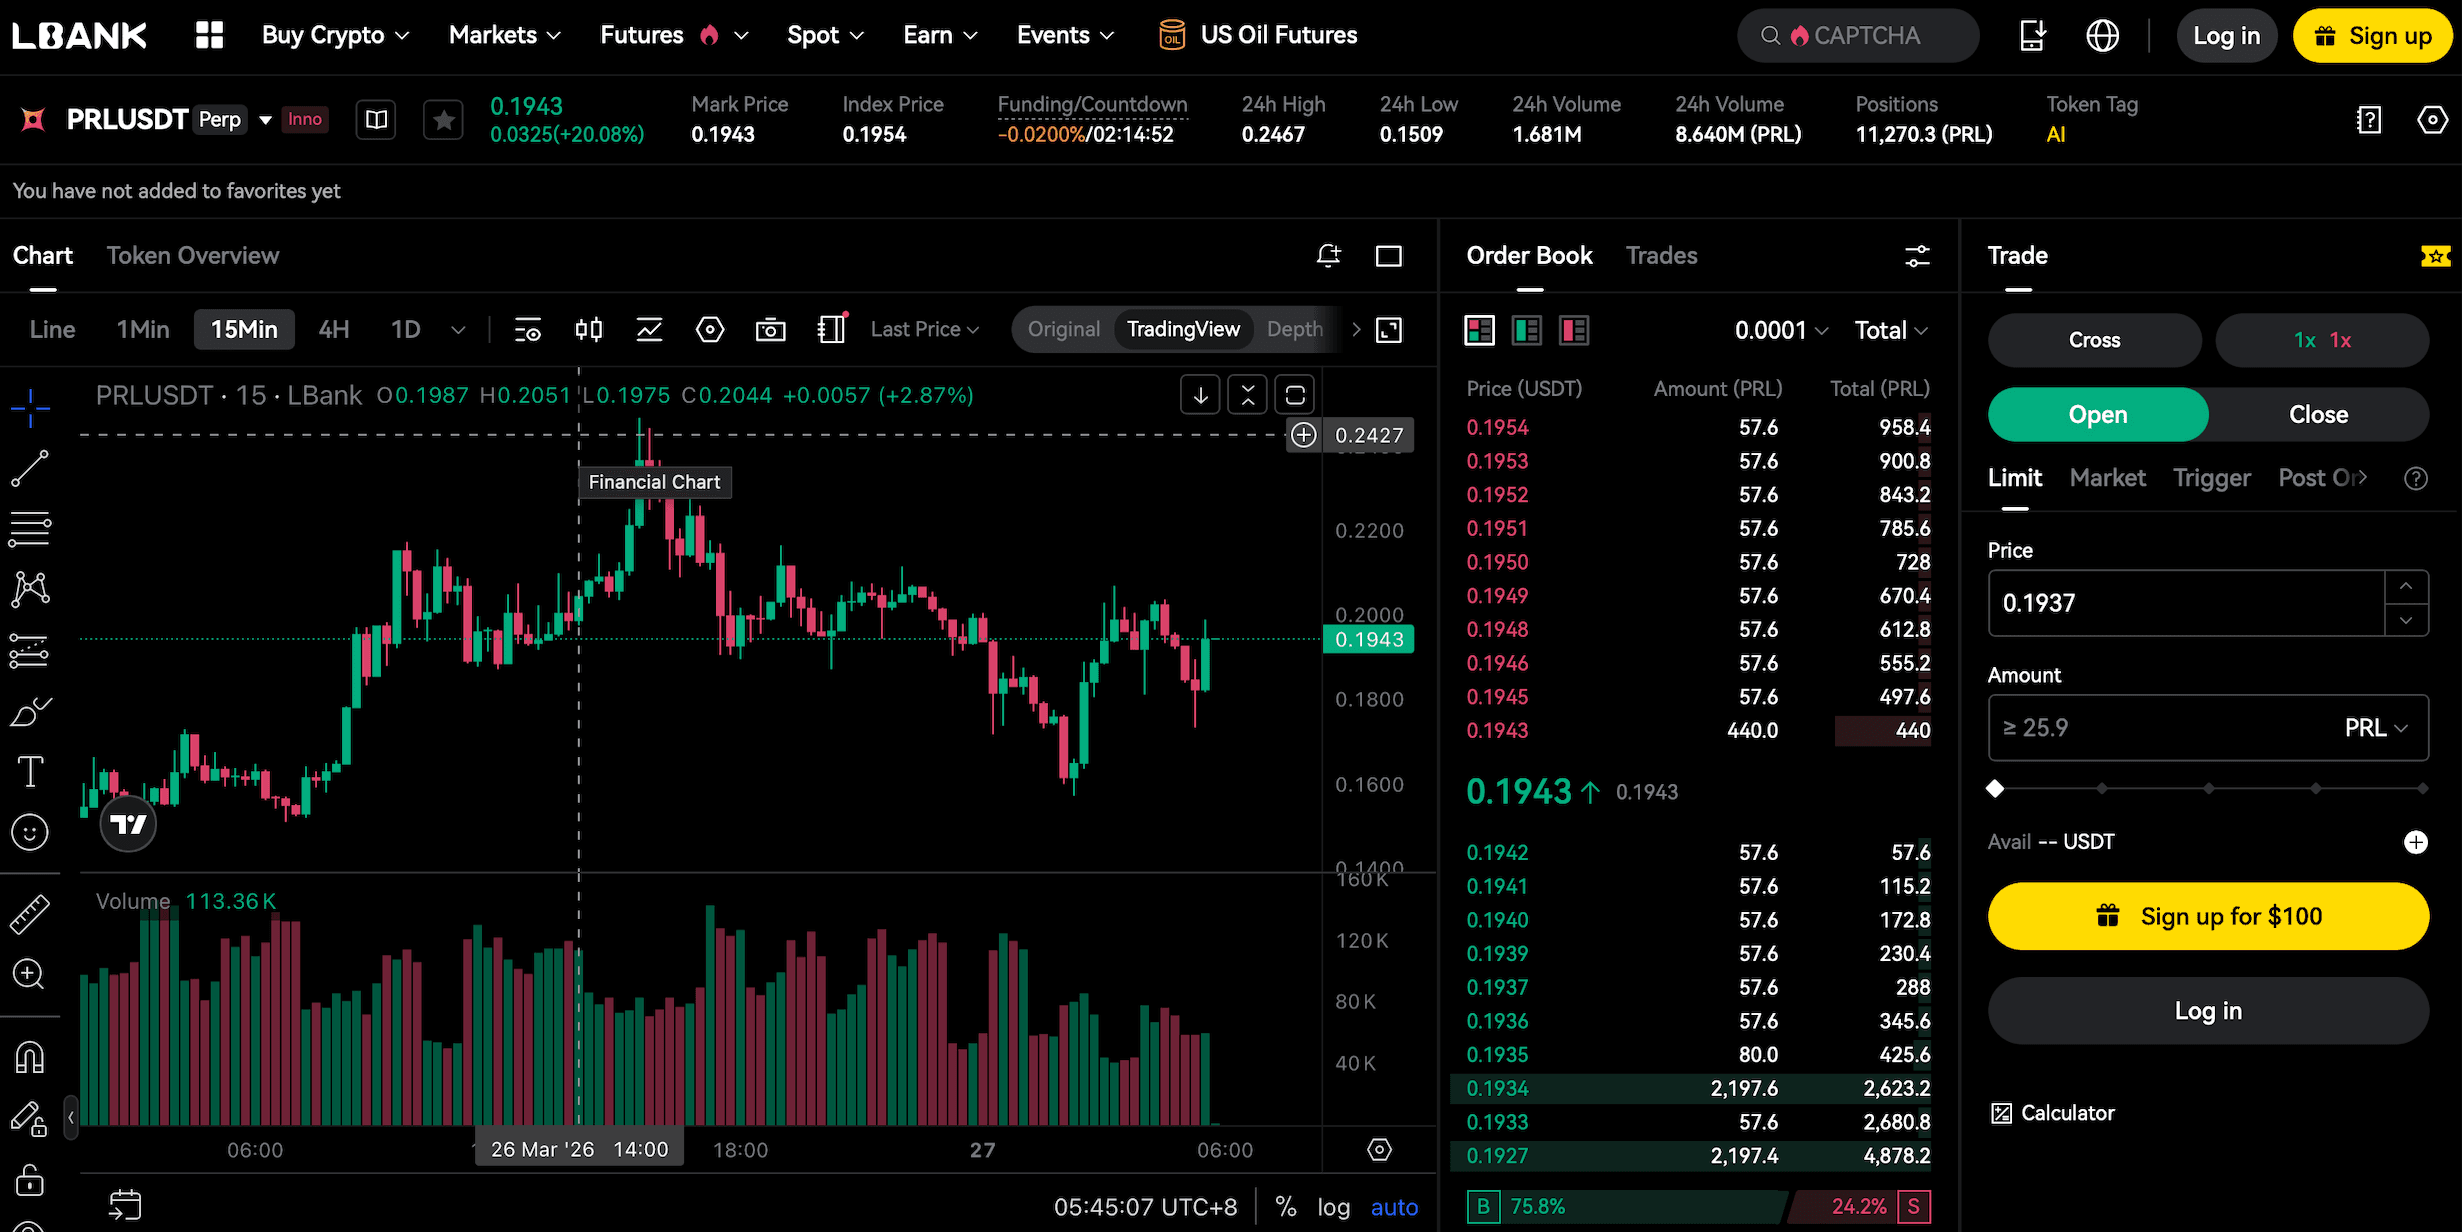Toggle auto scale on chart
The height and width of the screenshot is (1232, 2462).
1394,1207
